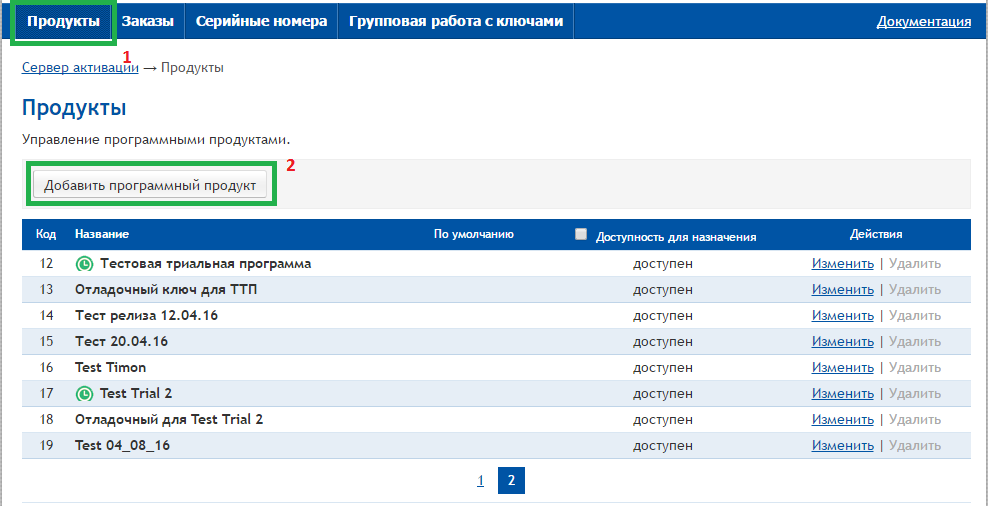Go to page 1 of products
This screenshot has height=506, width=988.
pyautogui.click(x=480, y=481)
